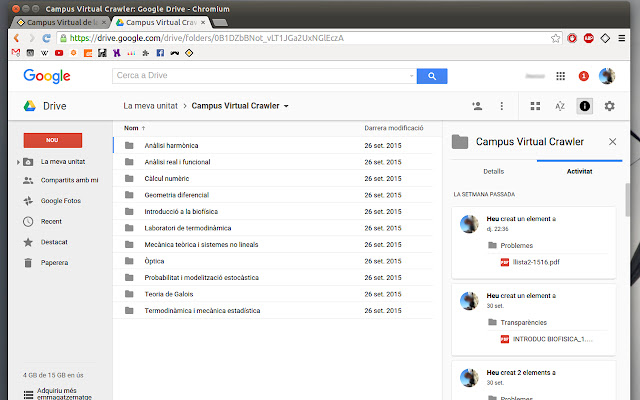Screen dimensions: 640x400
Task: Open Drive settings gear
Action: (609, 106)
